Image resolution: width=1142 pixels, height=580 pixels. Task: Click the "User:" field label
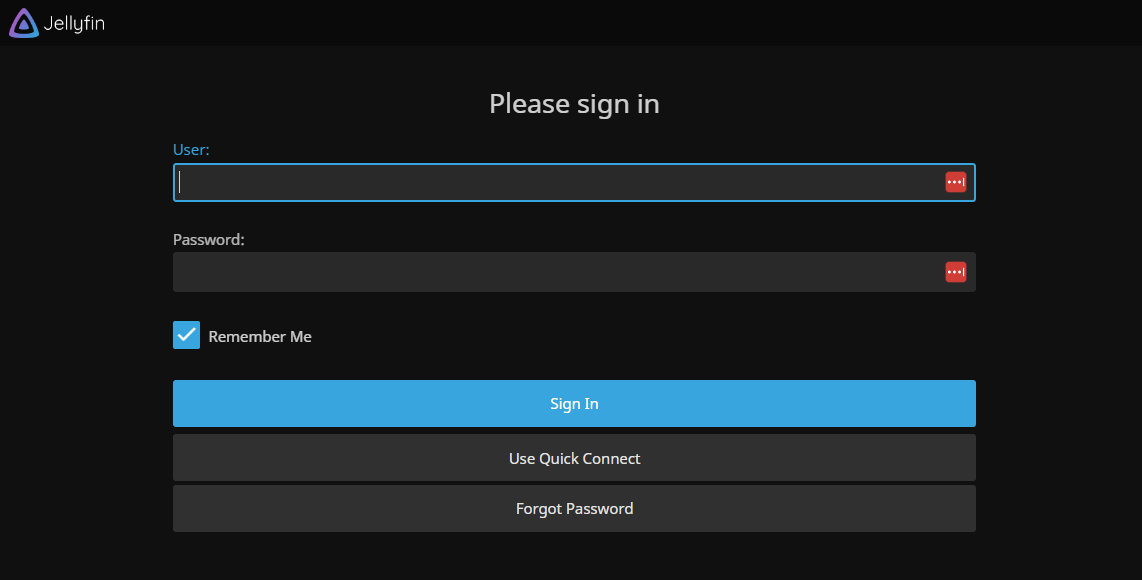tap(191, 150)
